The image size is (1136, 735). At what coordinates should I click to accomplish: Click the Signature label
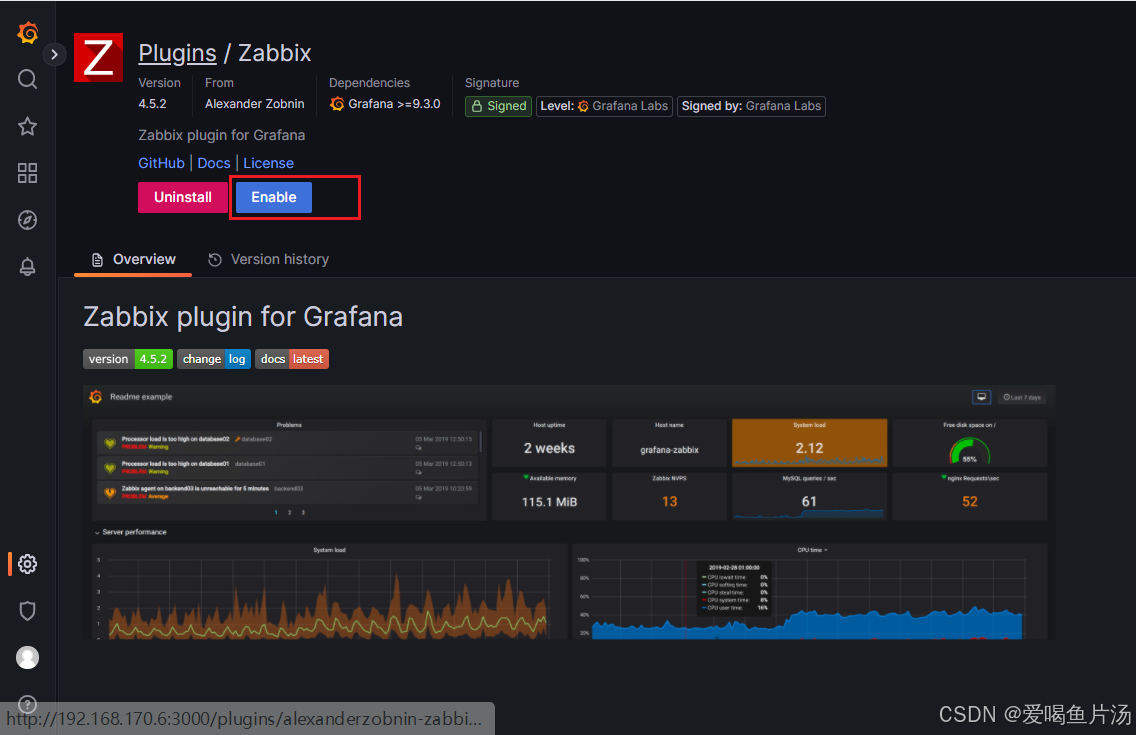pyautogui.click(x=492, y=83)
